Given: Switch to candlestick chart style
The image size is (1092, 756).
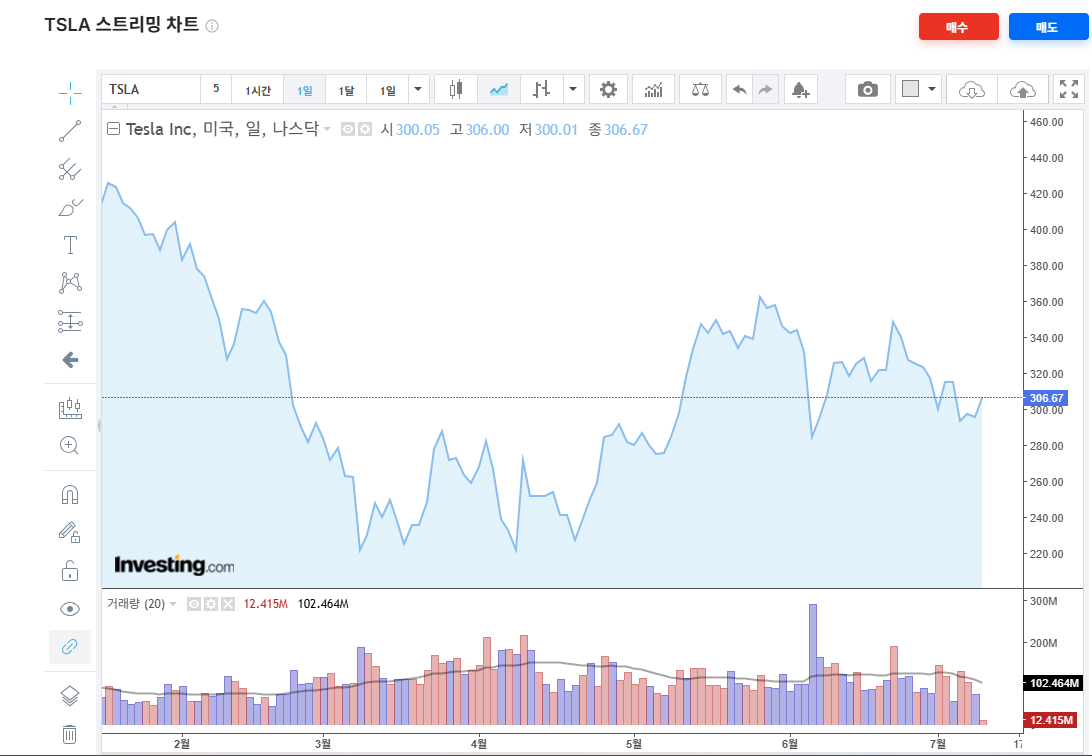Looking at the screenshot, I should pyautogui.click(x=456, y=89).
